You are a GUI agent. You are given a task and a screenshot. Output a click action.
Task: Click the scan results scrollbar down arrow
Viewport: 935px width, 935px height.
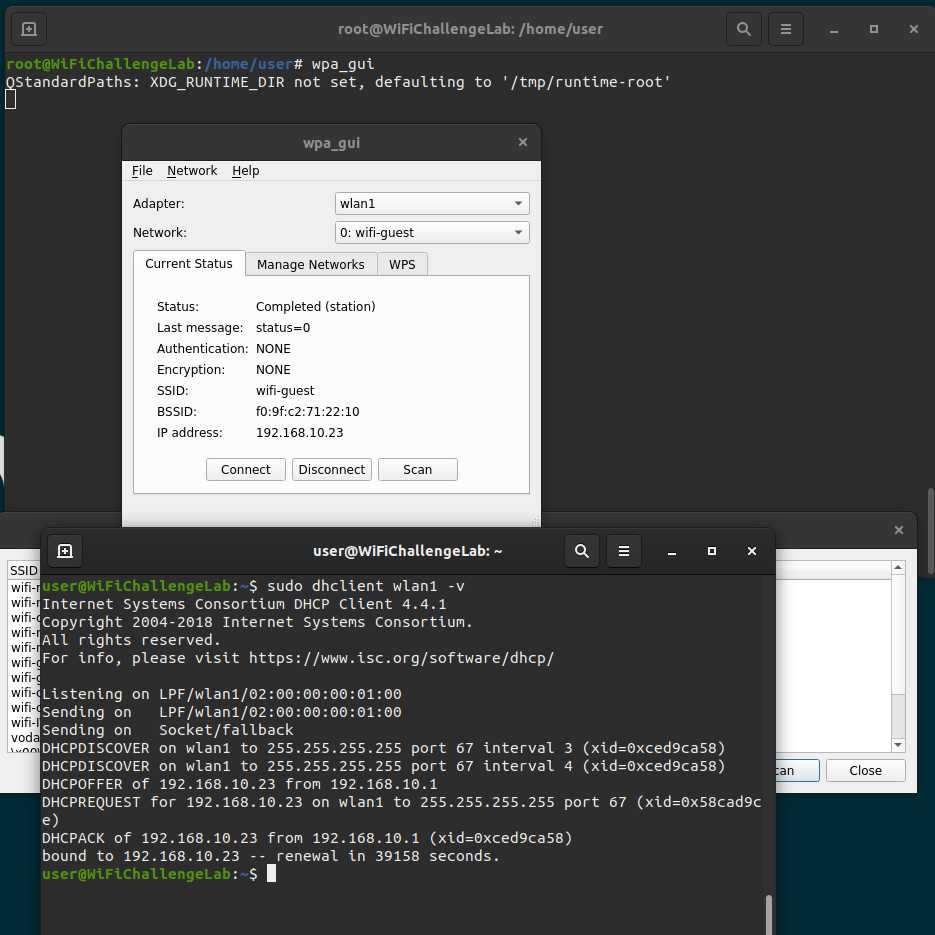(x=897, y=745)
